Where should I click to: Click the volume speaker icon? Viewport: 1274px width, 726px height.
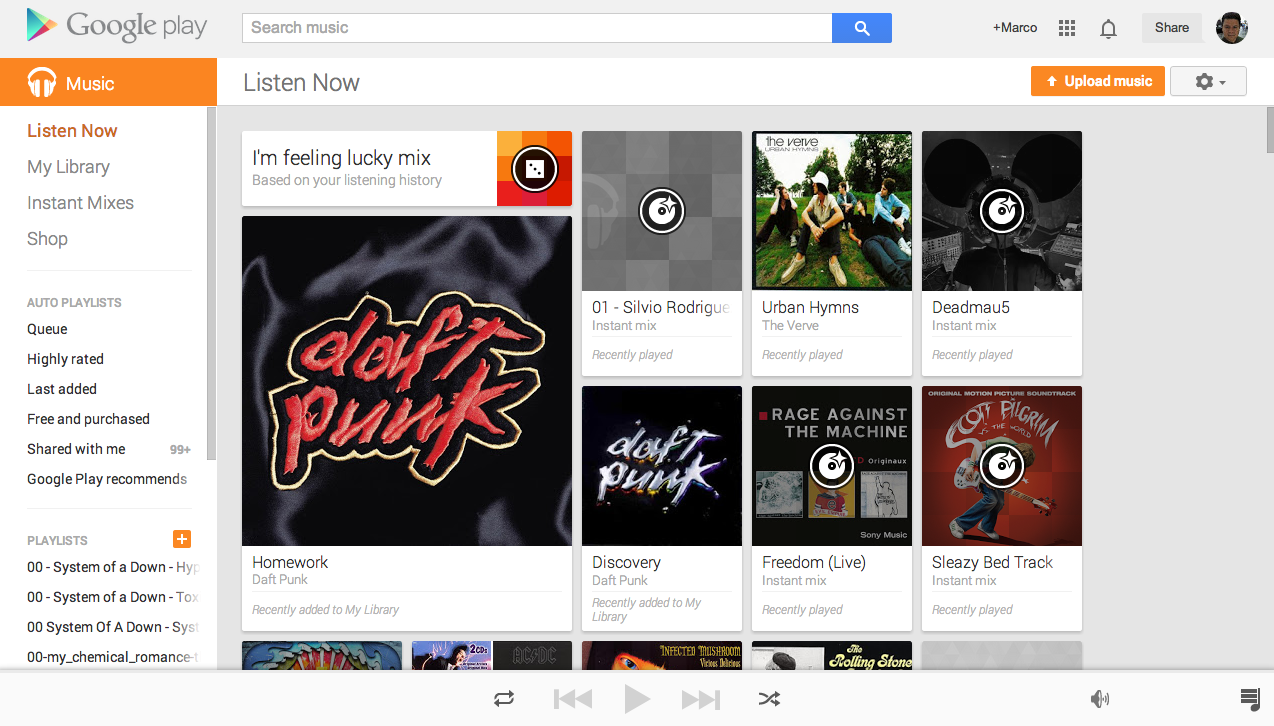pos(1100,699)
